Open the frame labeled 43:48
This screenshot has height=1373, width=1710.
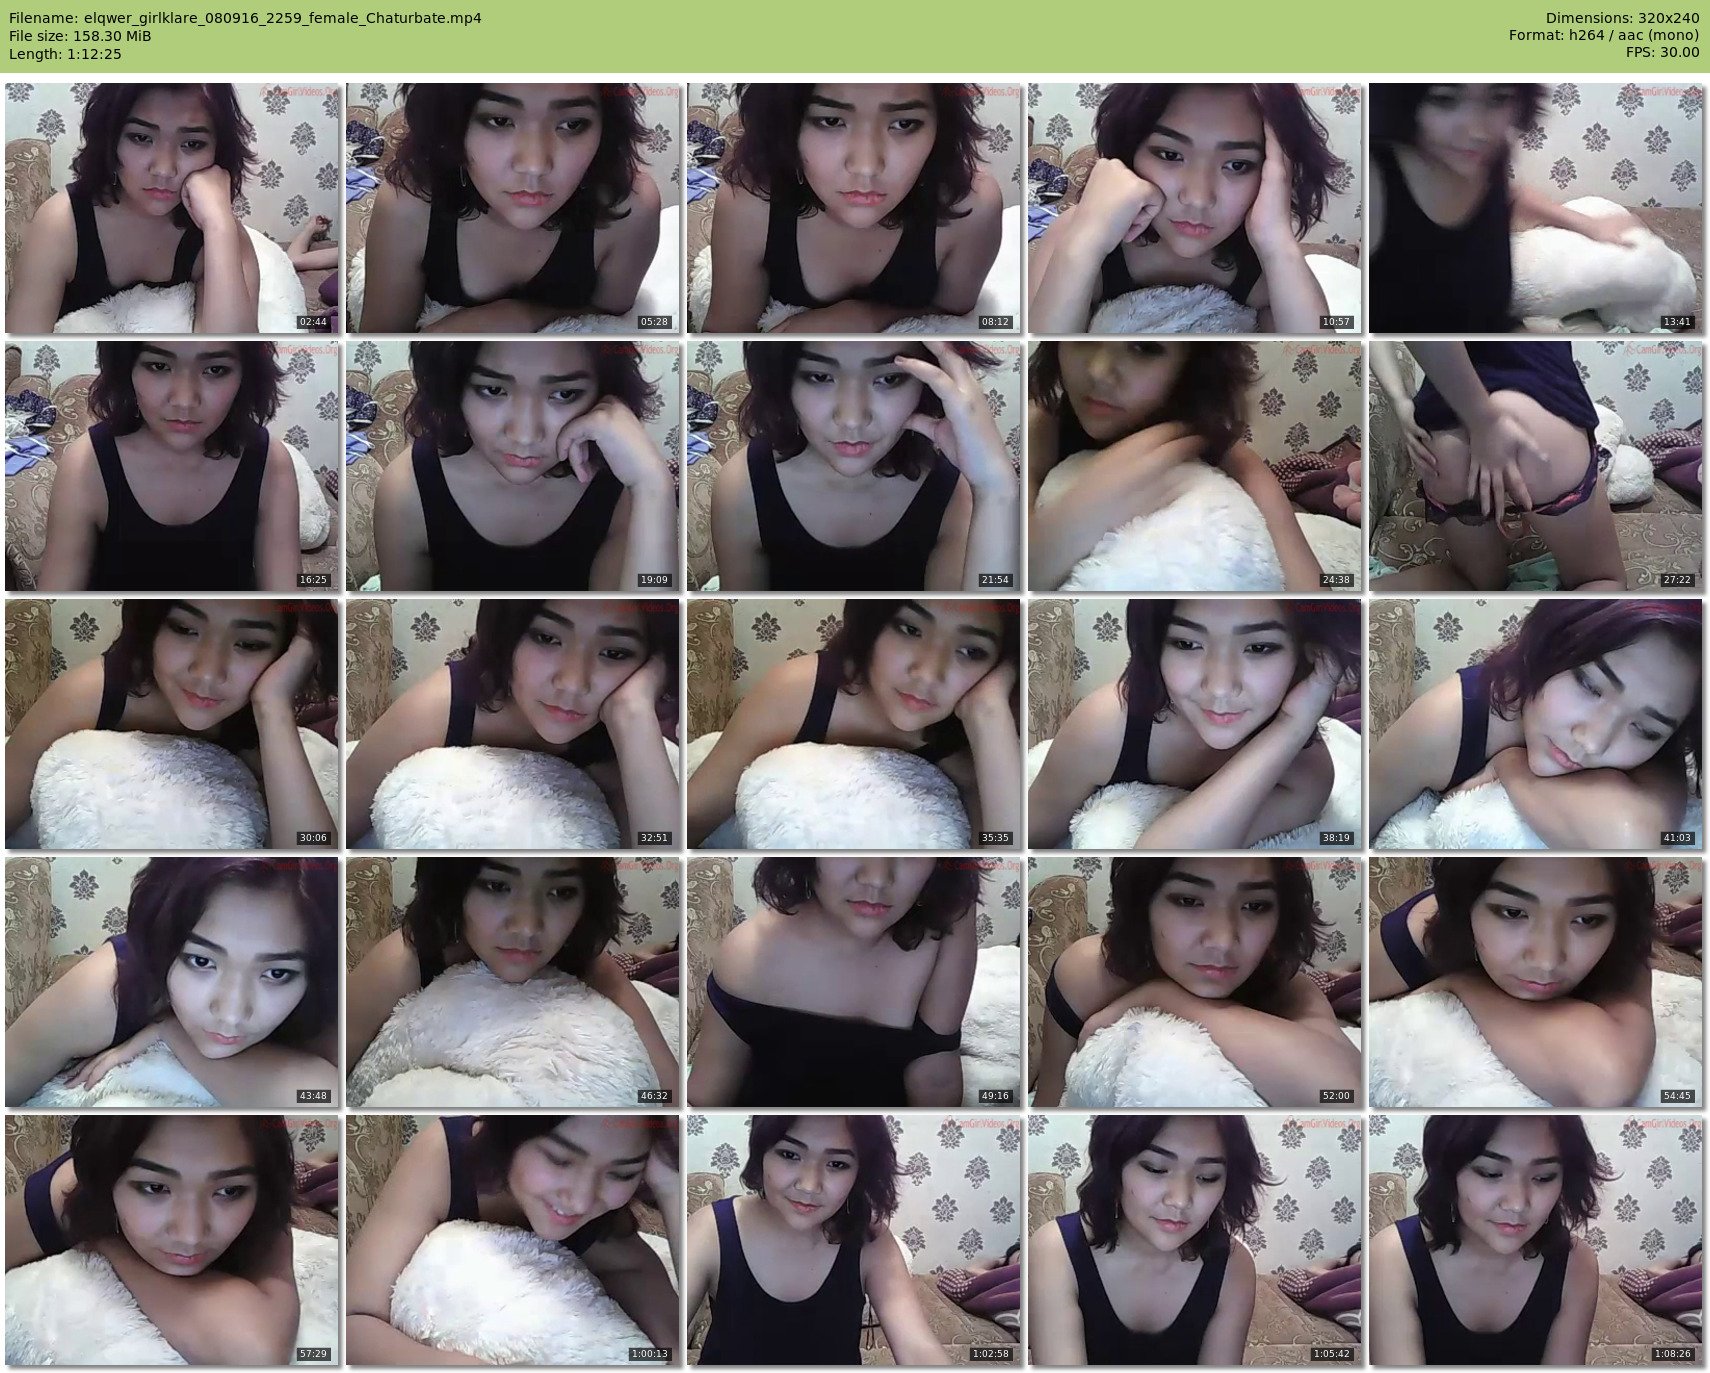pyautogui.click(x=172, y=982)
